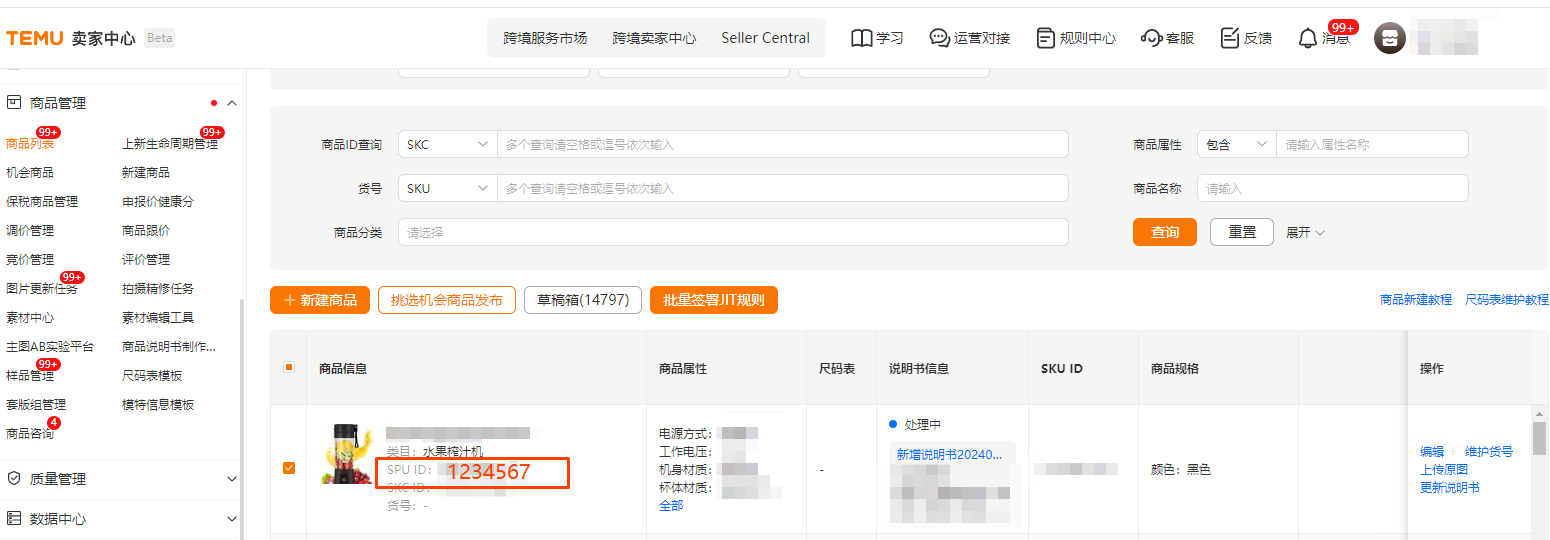Viewport: 1550px width, 540px height.
Task: Click the 学习 book icon
Action: [861, 38]
